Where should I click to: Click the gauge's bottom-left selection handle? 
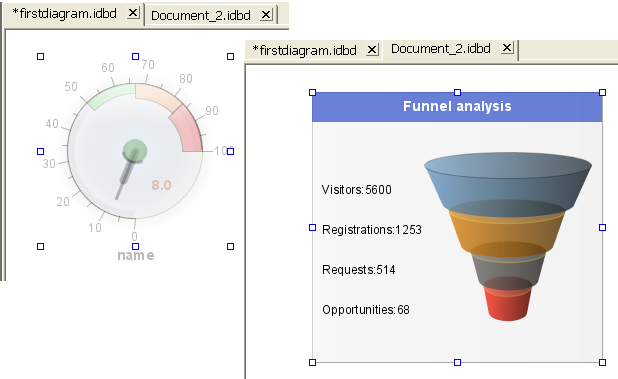click(x=40, y=246)
